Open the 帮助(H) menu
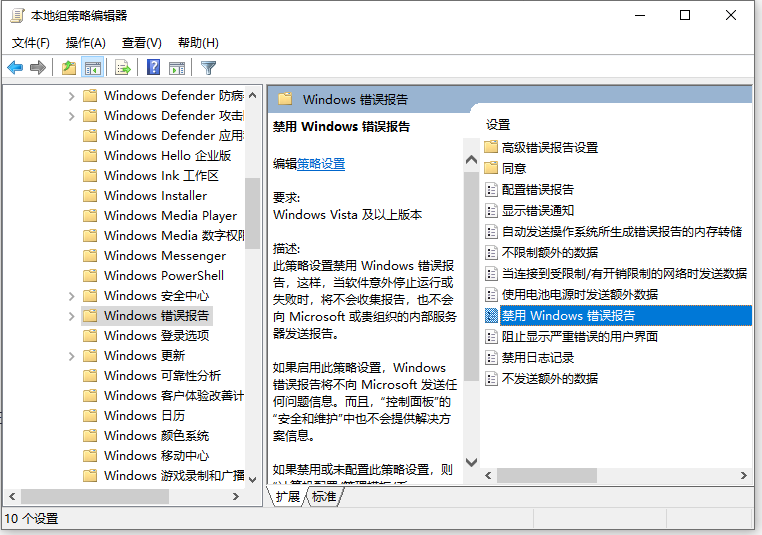 click(x=198, y=43)
